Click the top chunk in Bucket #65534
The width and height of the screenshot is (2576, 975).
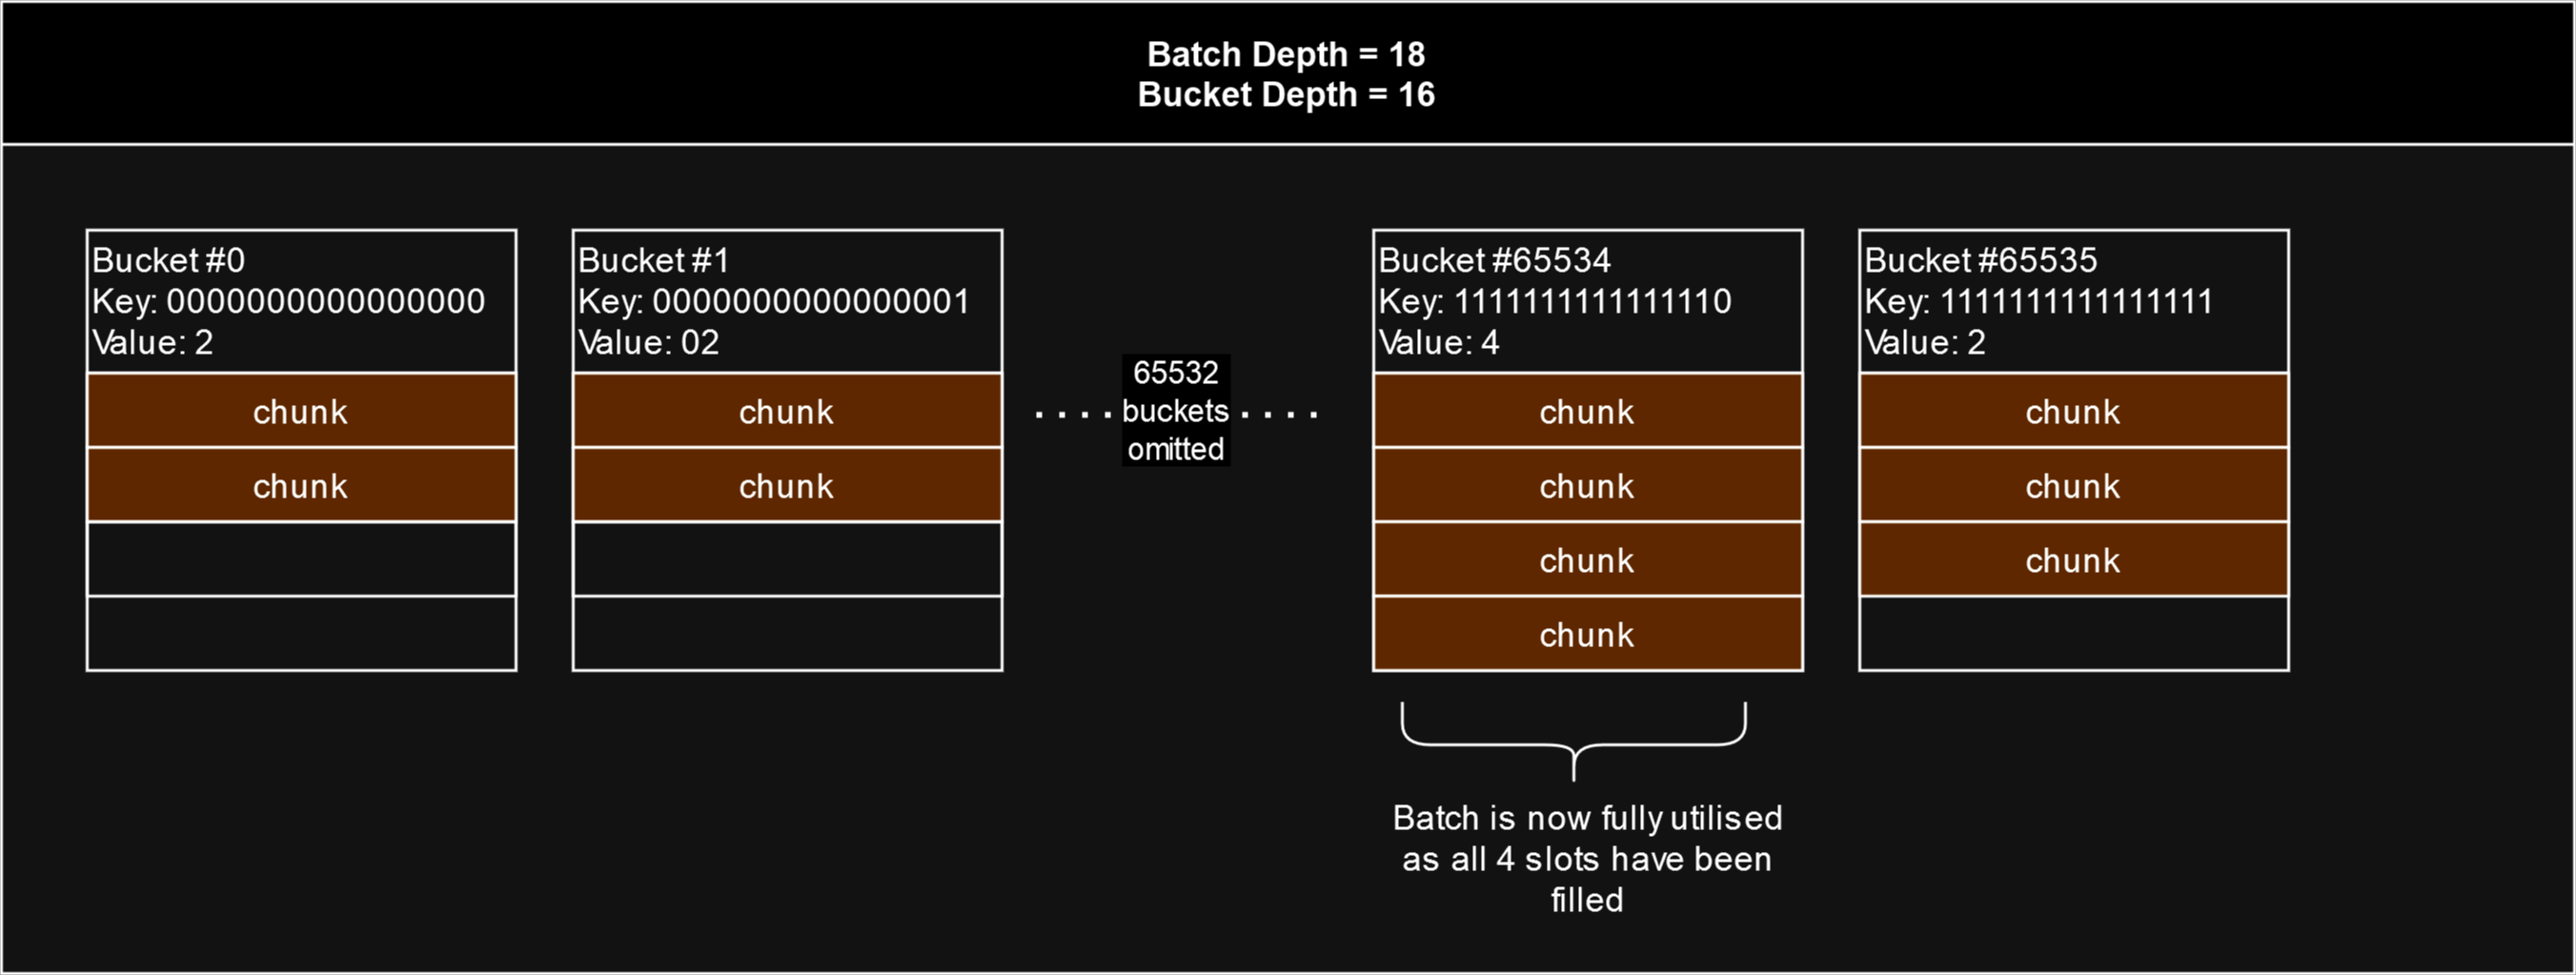click(x=1587, y=411)
